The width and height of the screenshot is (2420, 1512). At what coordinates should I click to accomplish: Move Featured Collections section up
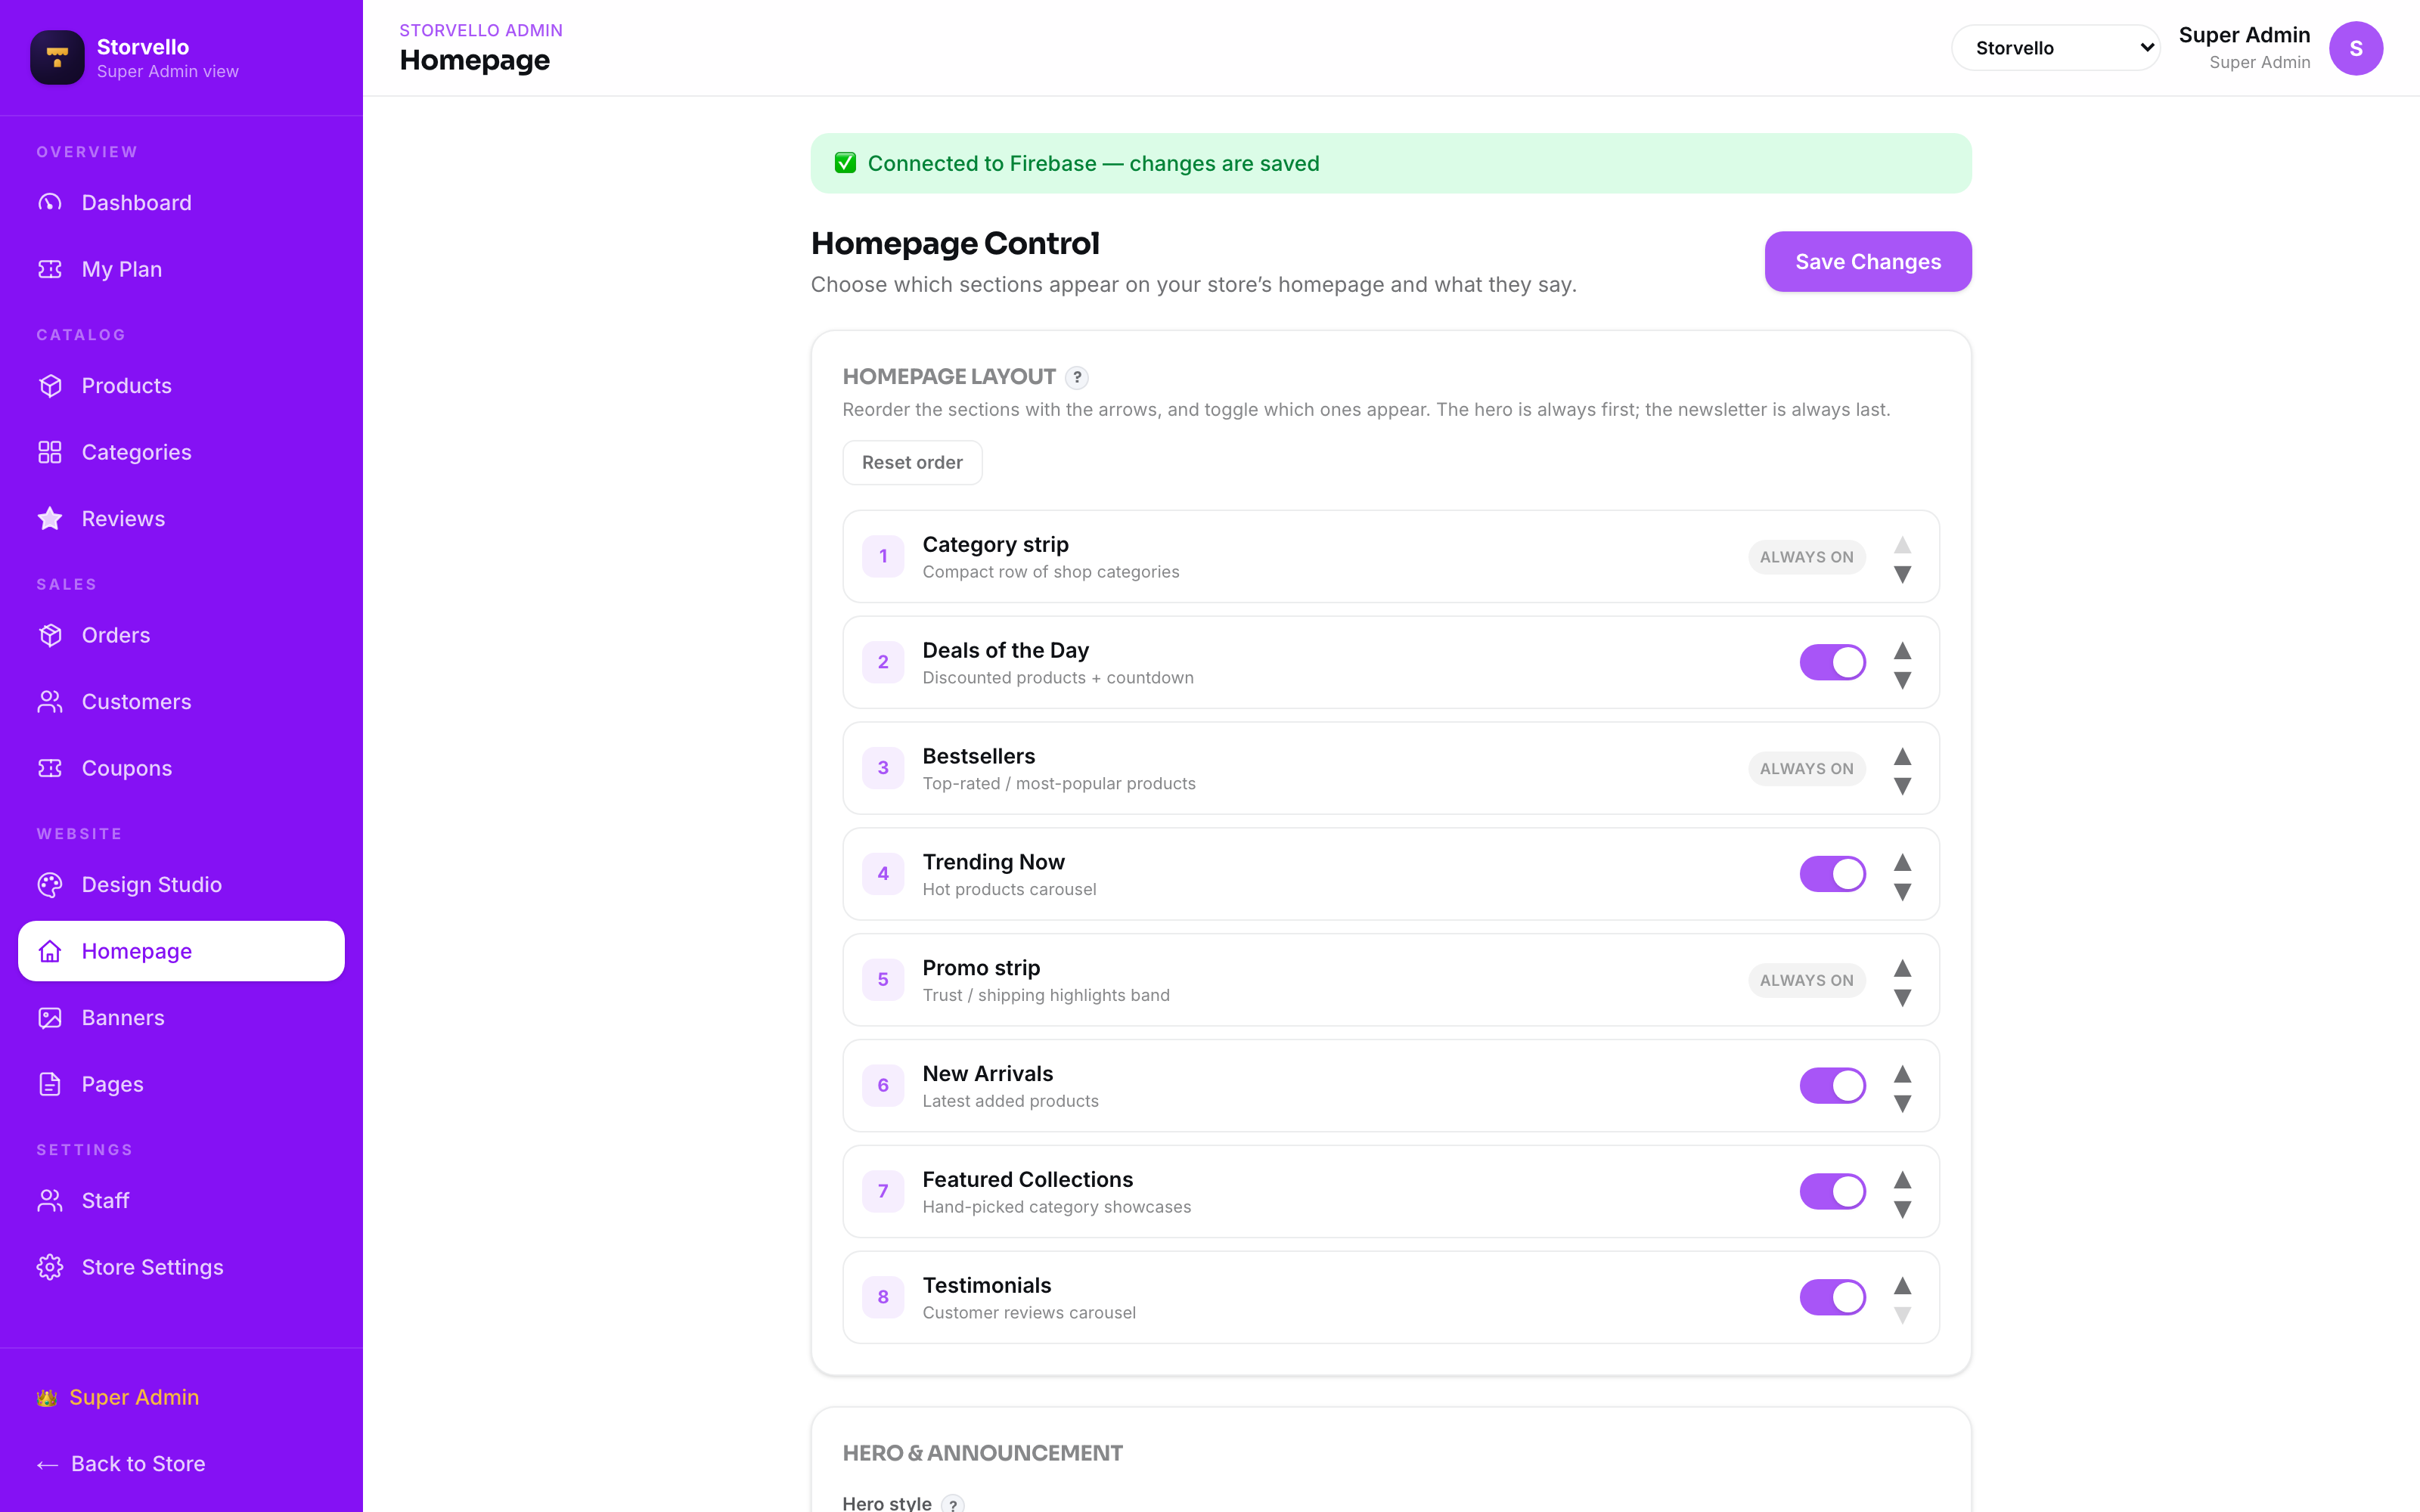(1902, 1180)
